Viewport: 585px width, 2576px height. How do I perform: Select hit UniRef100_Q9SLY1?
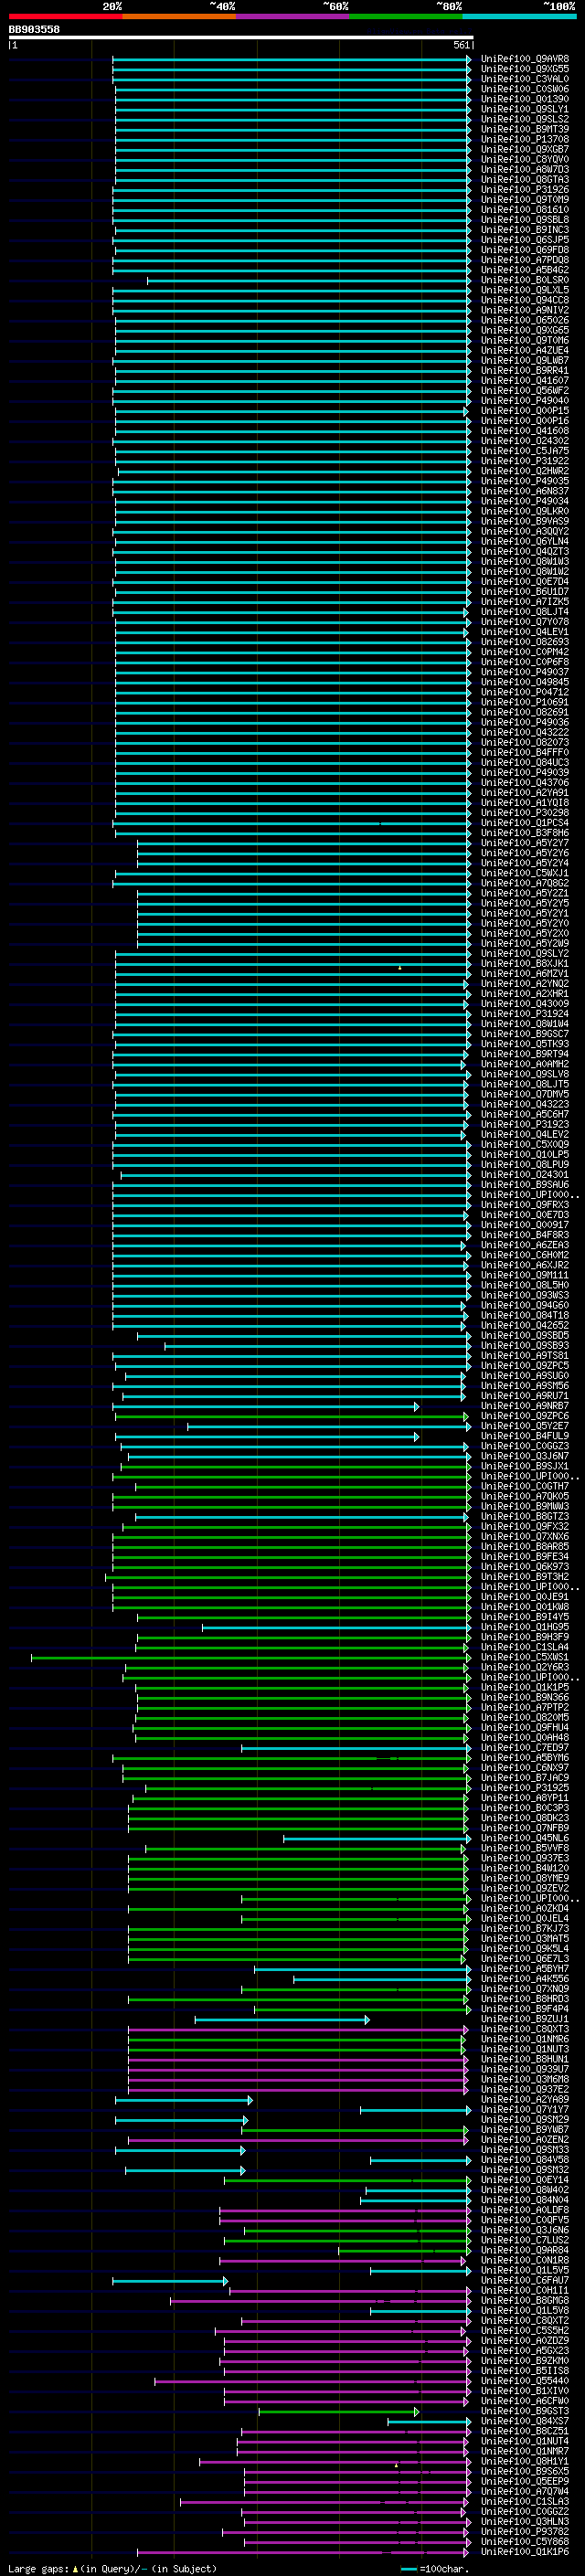pyautogui.click(x=525, y=109)
